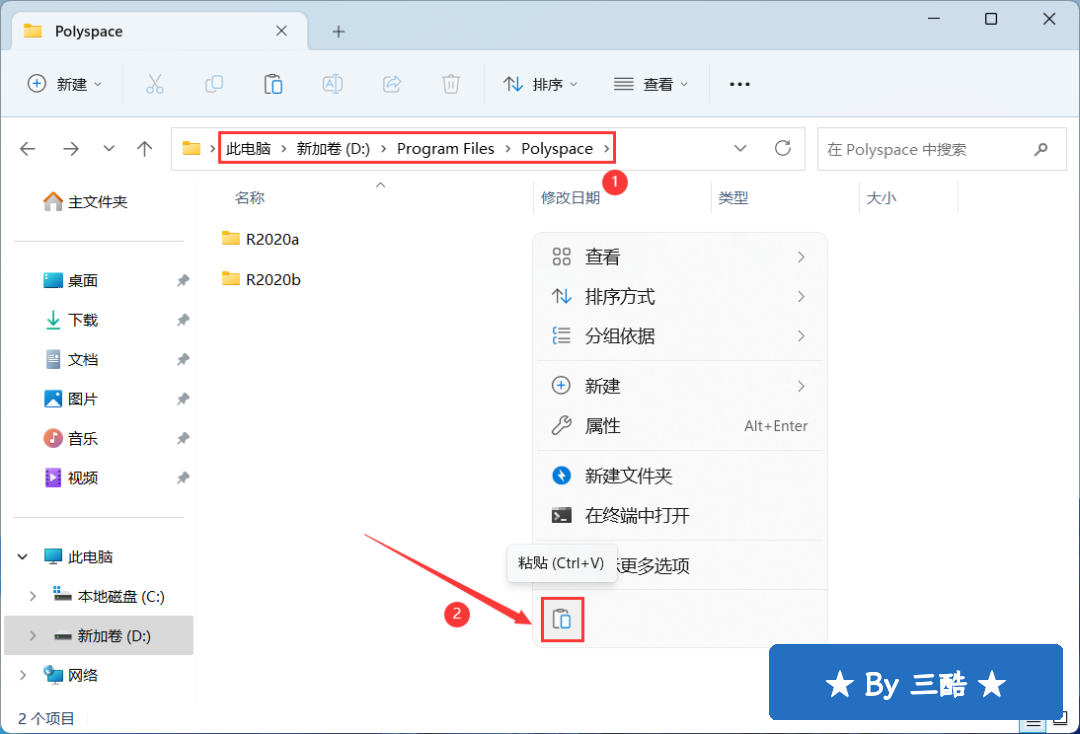Close the Polyspace tab

tap(281, 31)
